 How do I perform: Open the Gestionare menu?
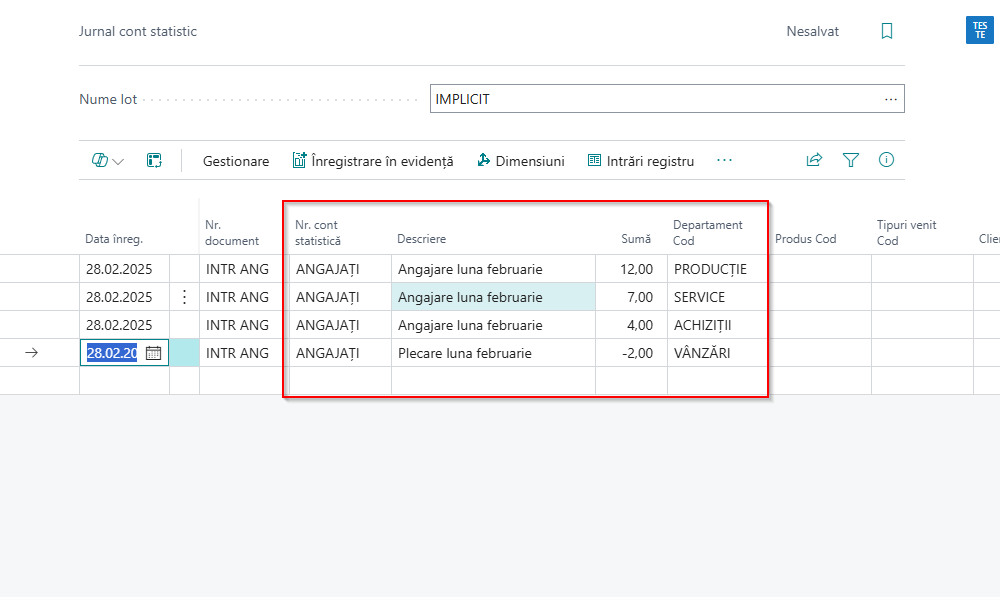point(236,161)
